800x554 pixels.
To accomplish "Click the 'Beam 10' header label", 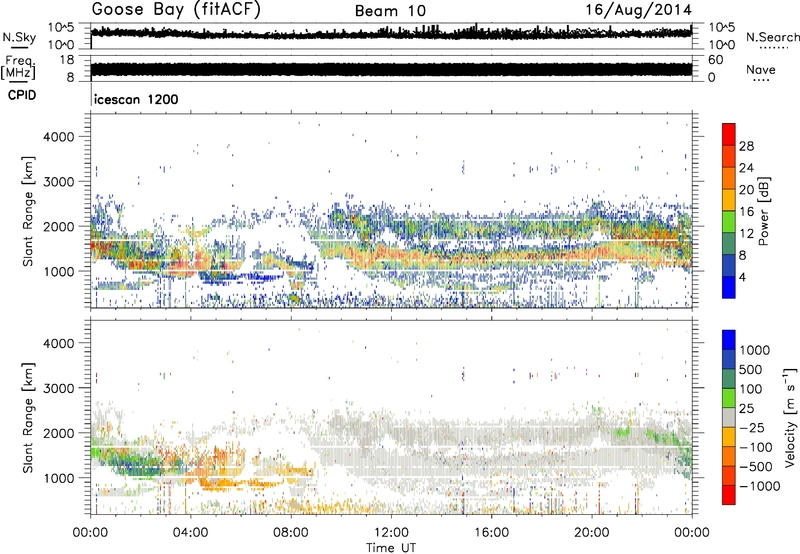I will point(390,11).
